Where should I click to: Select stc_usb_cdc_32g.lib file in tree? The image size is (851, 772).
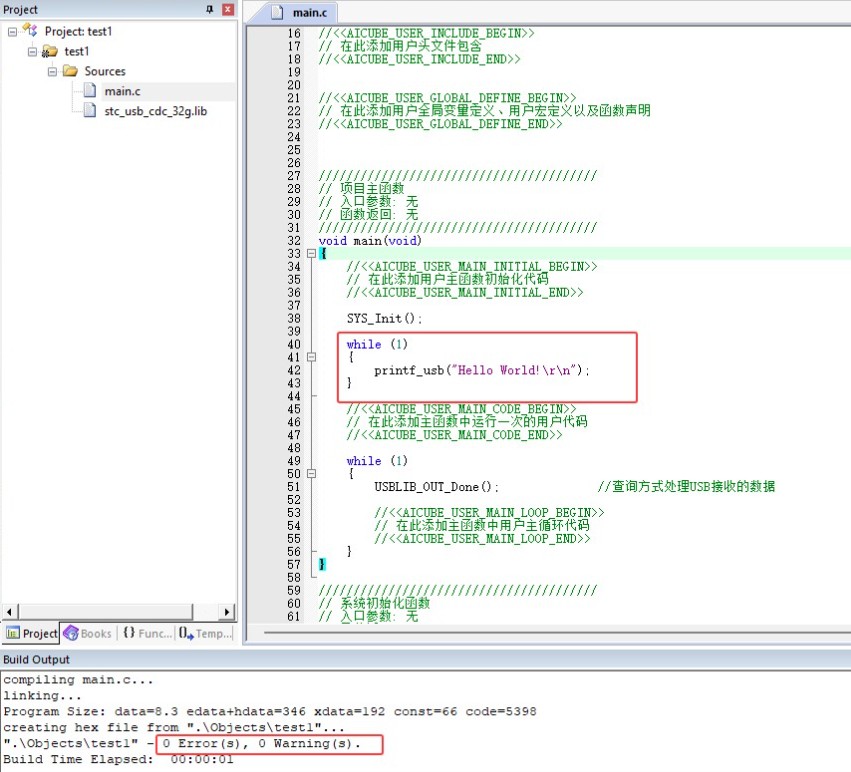pos(155,111)
